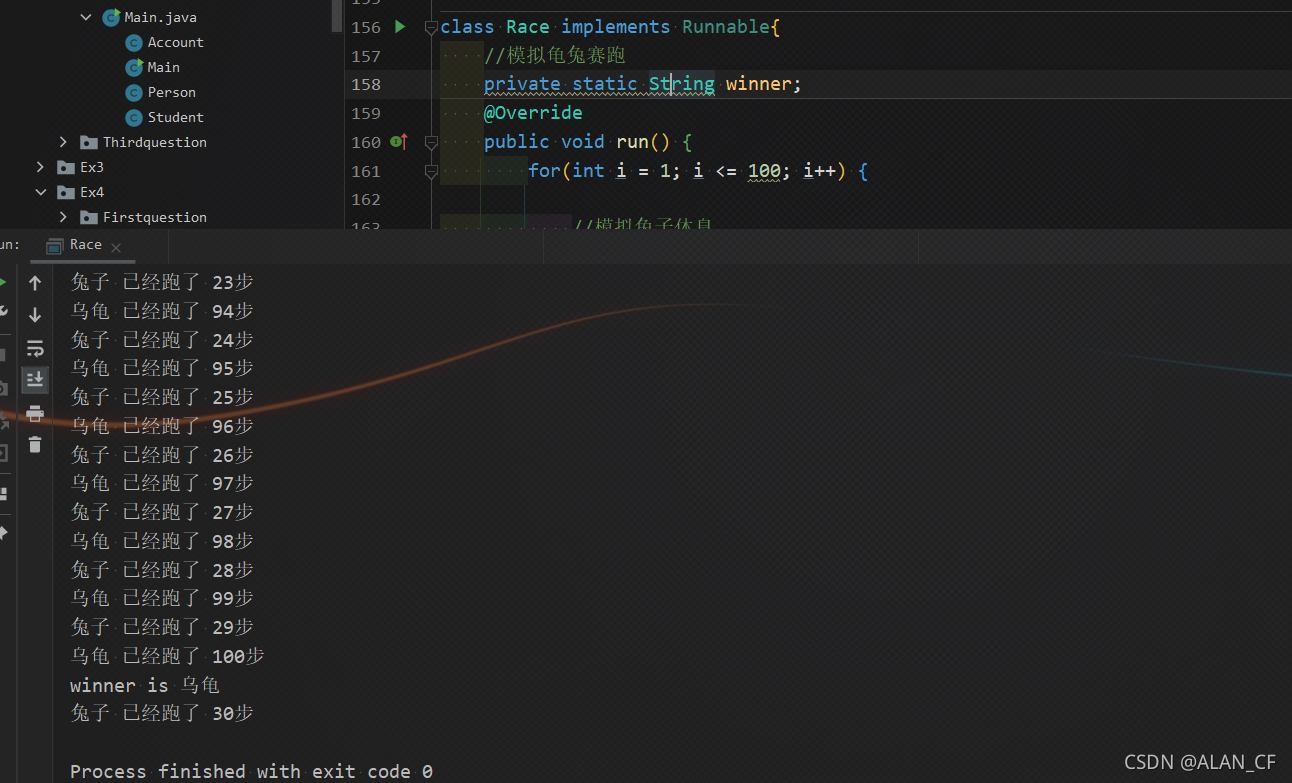Clear all console output with trash icon
The width and height of the screenshot is (1292, 783).
click(x=35, y=444)
